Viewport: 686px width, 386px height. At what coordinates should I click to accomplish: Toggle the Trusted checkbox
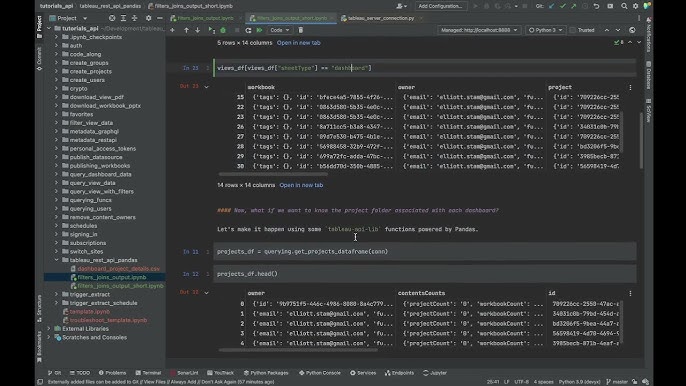(x=573, y=30)
